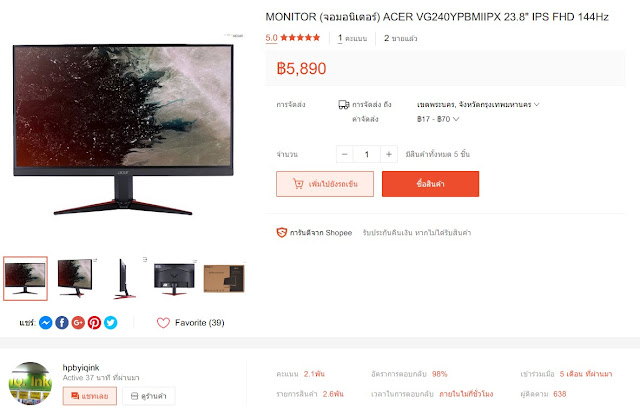Expand the ฿17 - ฿70 shipping fee dropdown

coord(438,119)
